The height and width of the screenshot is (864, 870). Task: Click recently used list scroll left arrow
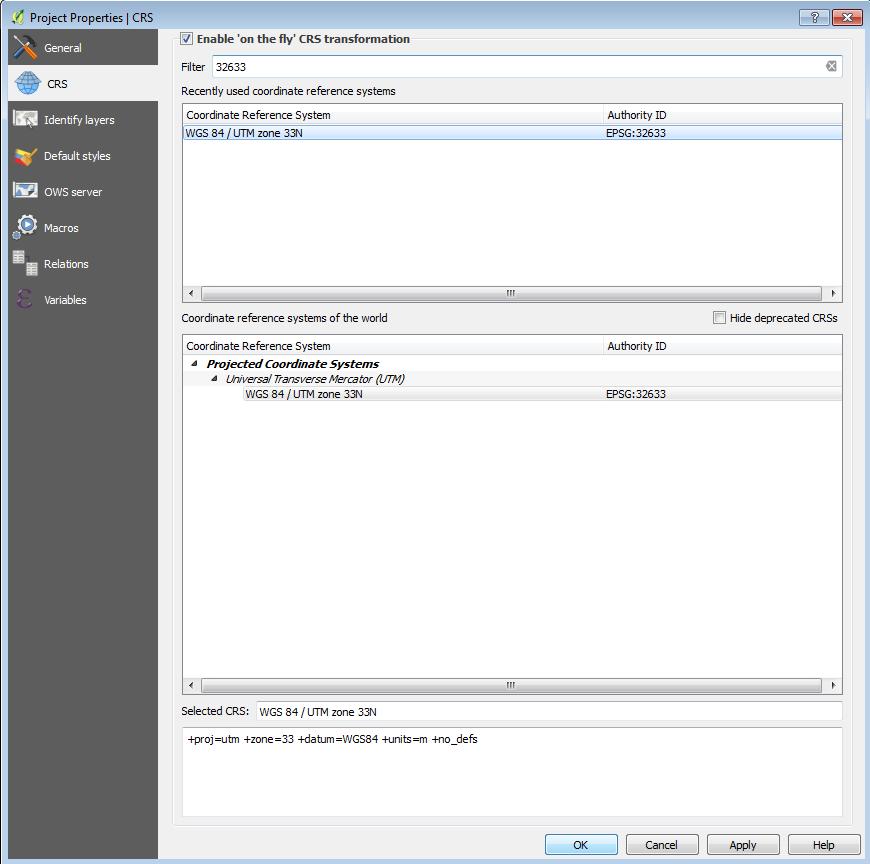pyautogui.click(x=191, y=293)
